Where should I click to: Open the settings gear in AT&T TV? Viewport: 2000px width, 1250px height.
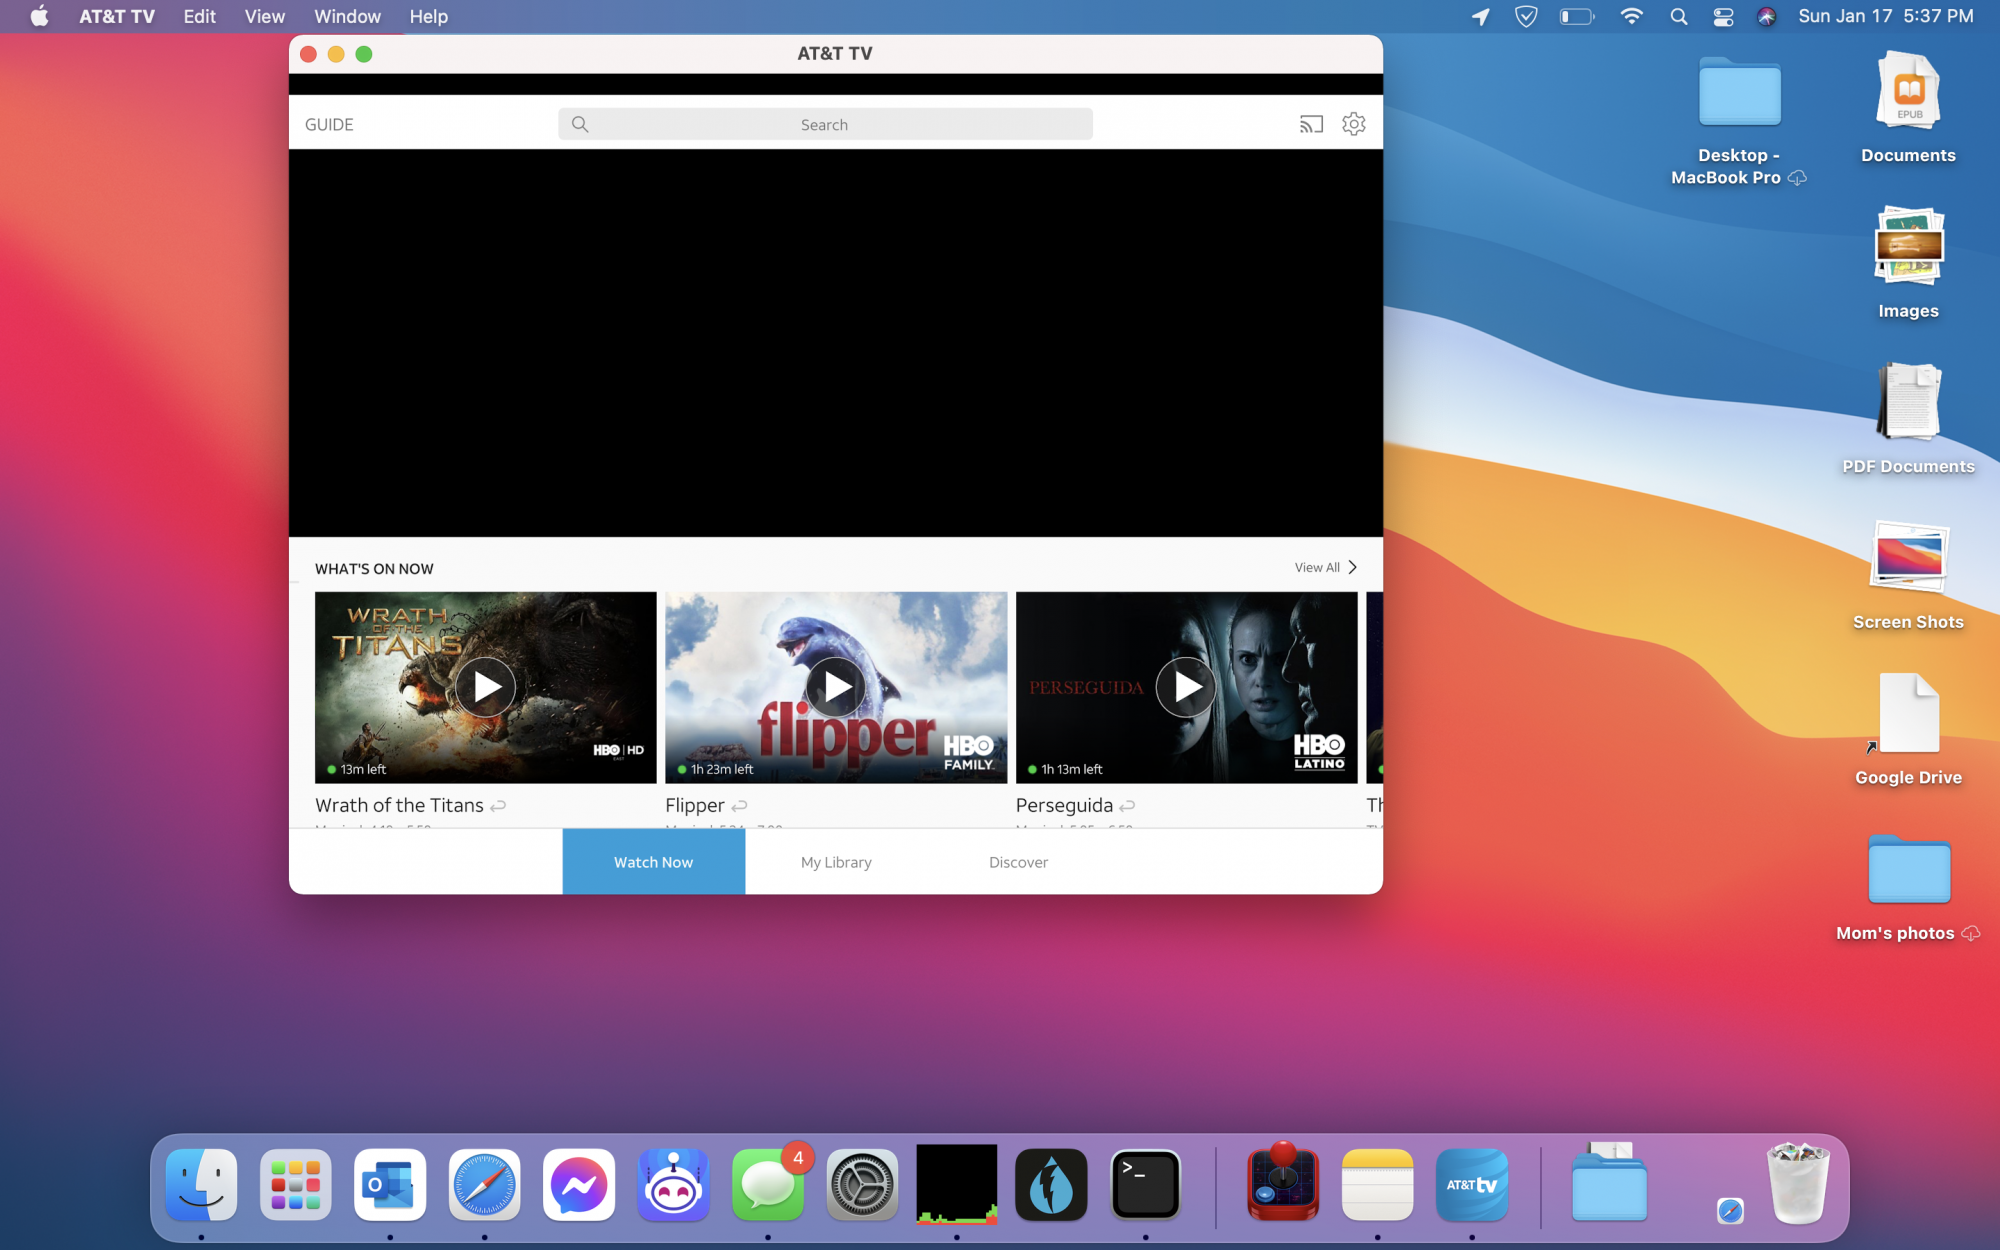[x=1353, y=124]
